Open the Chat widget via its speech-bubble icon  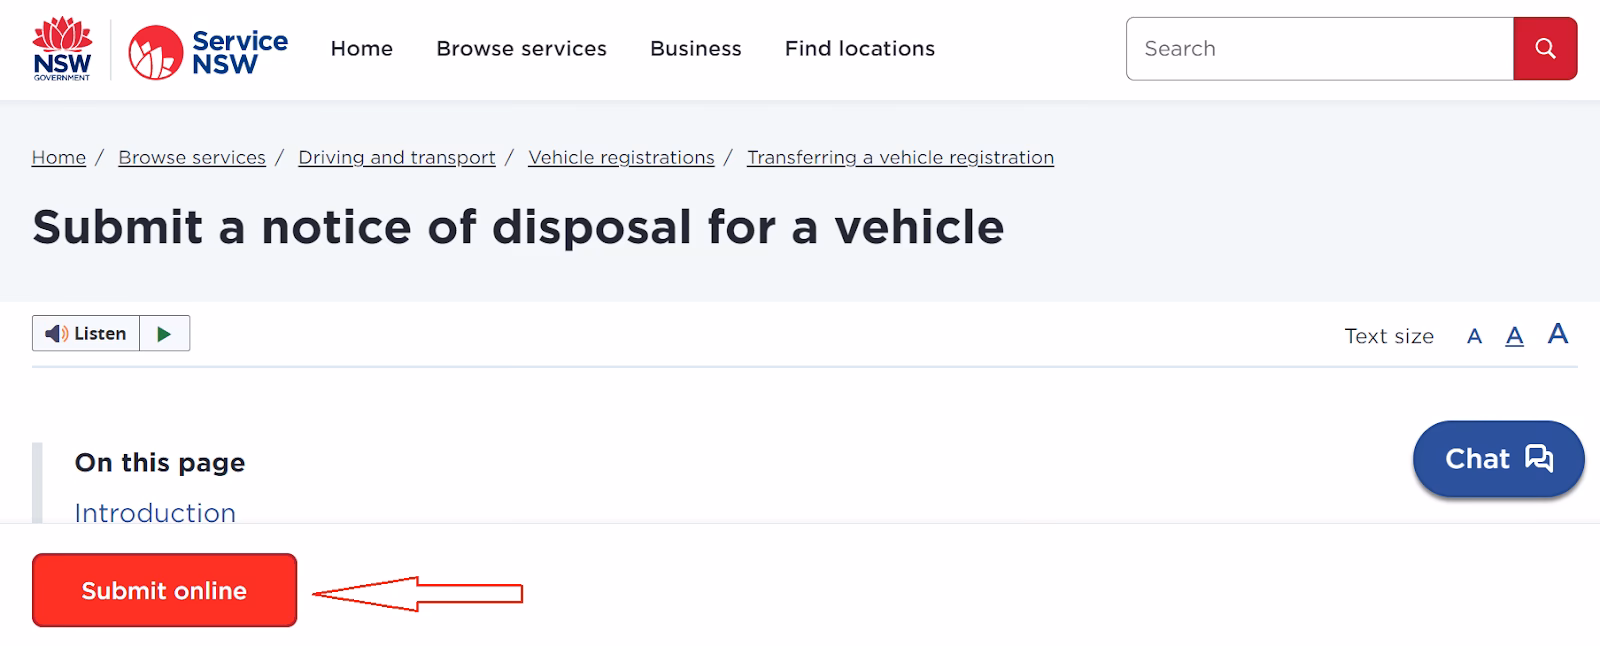(x=1539, y=459)
